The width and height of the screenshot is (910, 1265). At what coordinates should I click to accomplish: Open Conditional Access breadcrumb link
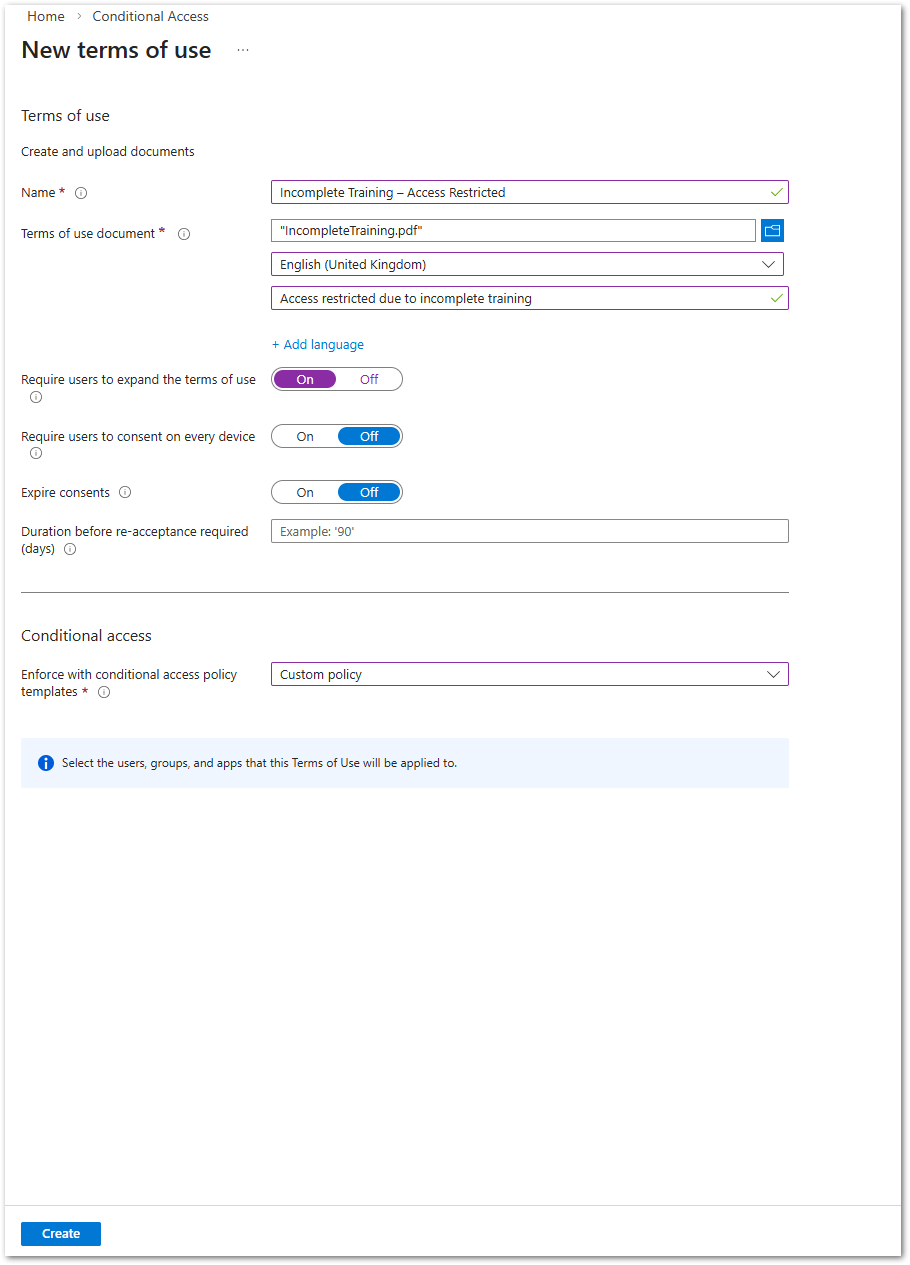pos(151,16)
